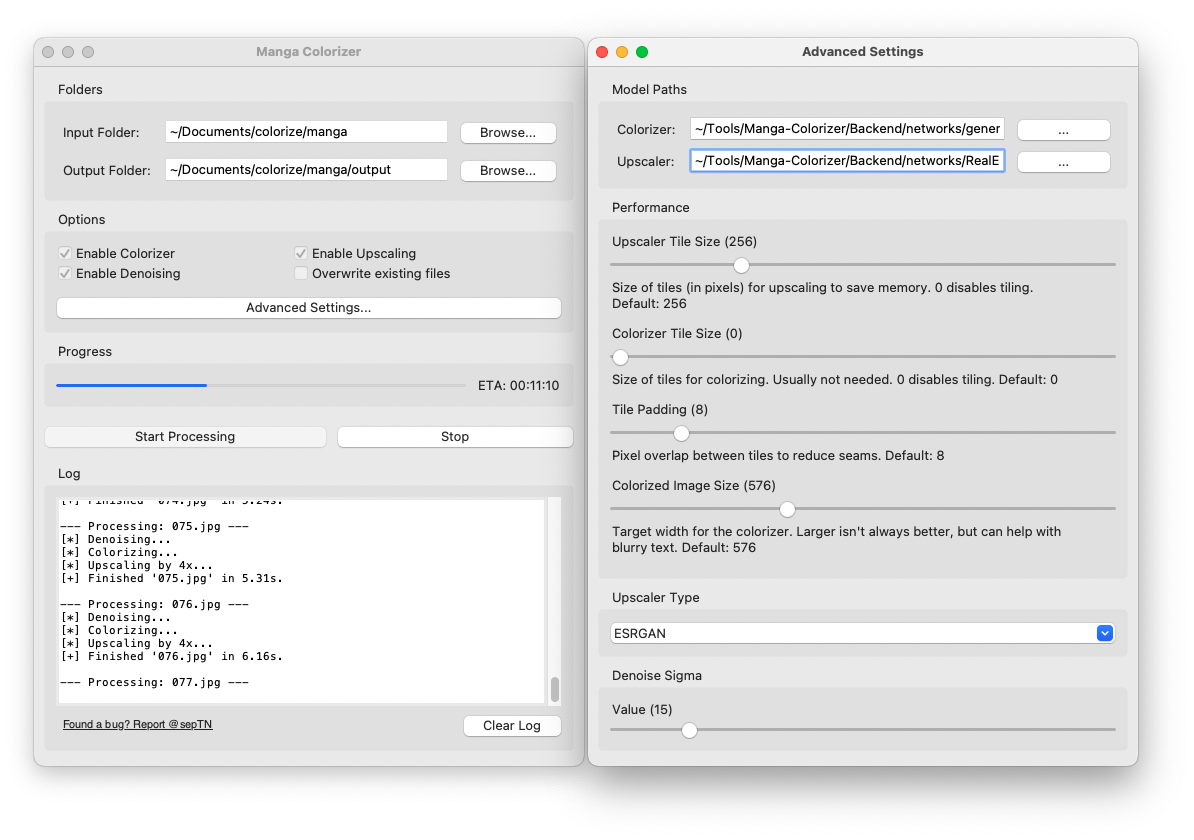The height and width of the screenshot is (840, 1194).
Task: Click the Input Folder path field
Action: [306, 132]
